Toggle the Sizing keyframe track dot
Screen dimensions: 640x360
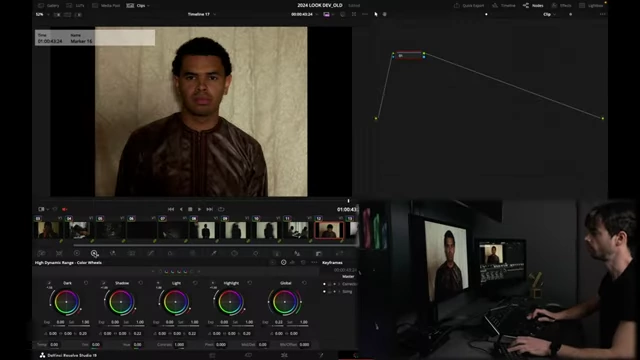324,291
